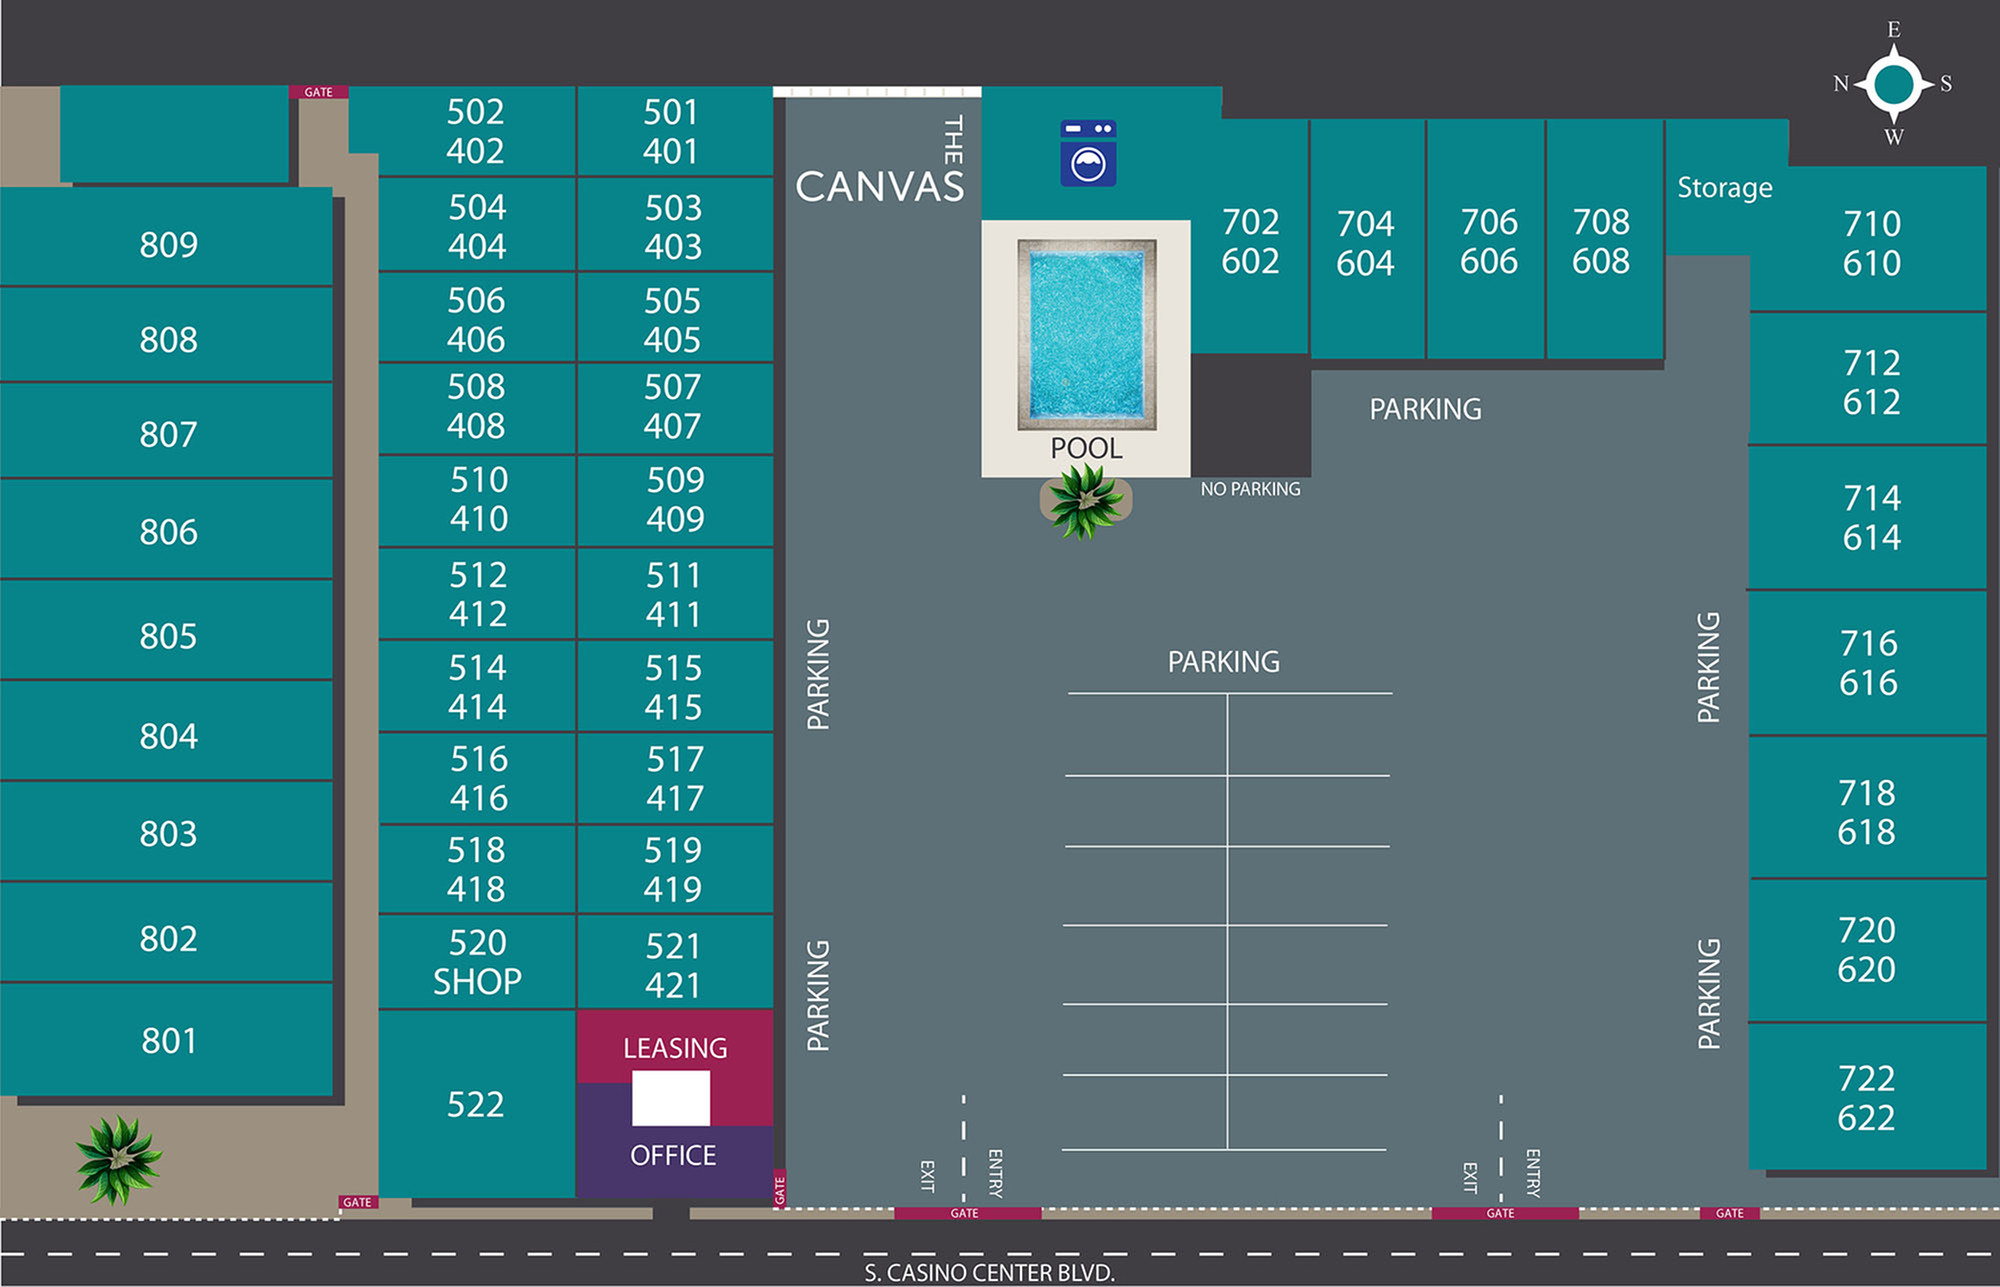This screenshot has width=2000, height=1287.
Task: Select unit block 518 / 418
Action: (476, 869)
